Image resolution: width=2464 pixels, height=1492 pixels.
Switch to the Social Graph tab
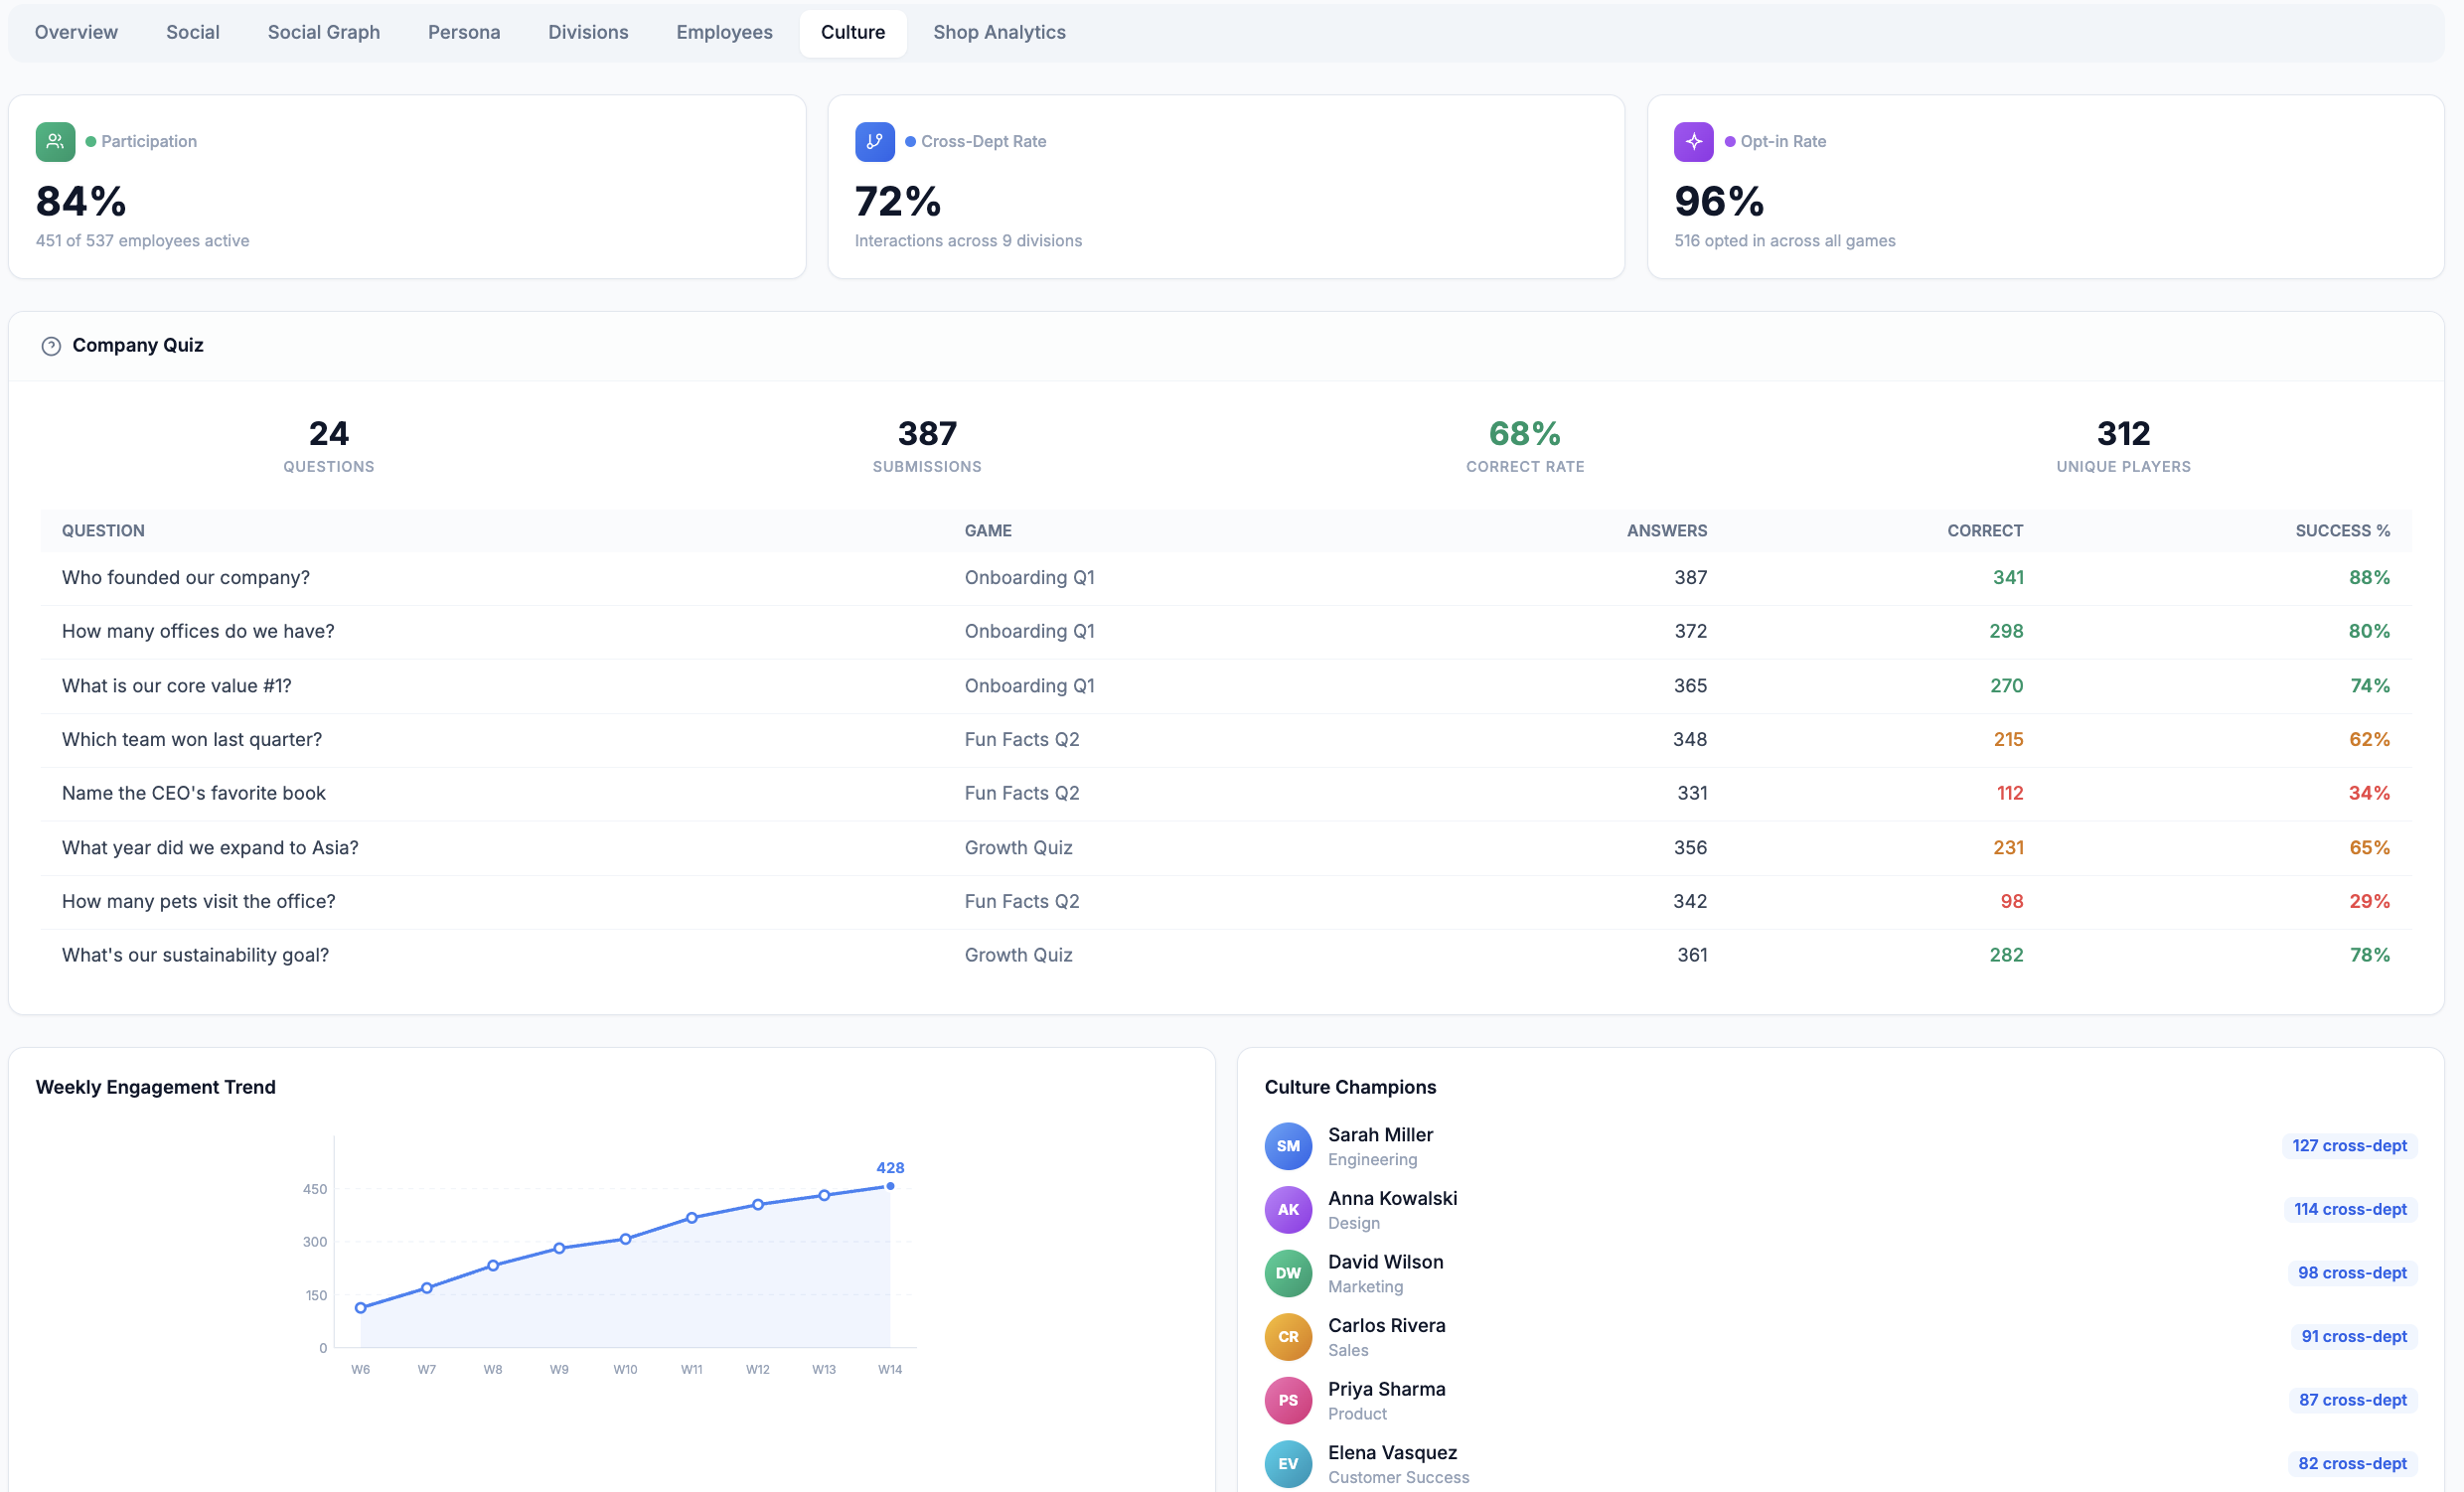coord(323,32)
